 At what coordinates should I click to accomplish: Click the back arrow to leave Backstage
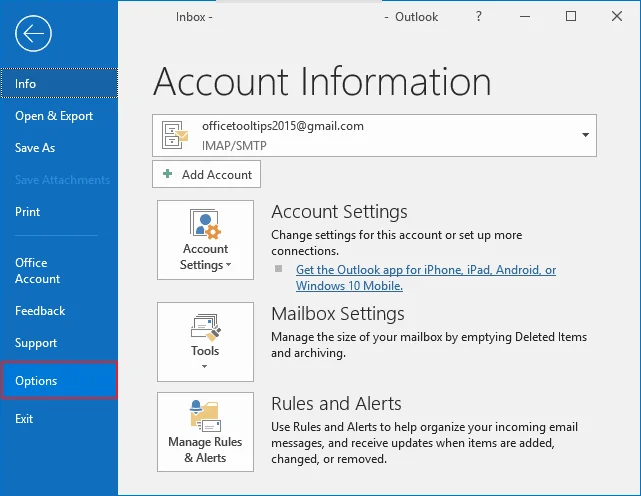coord(34,34)
